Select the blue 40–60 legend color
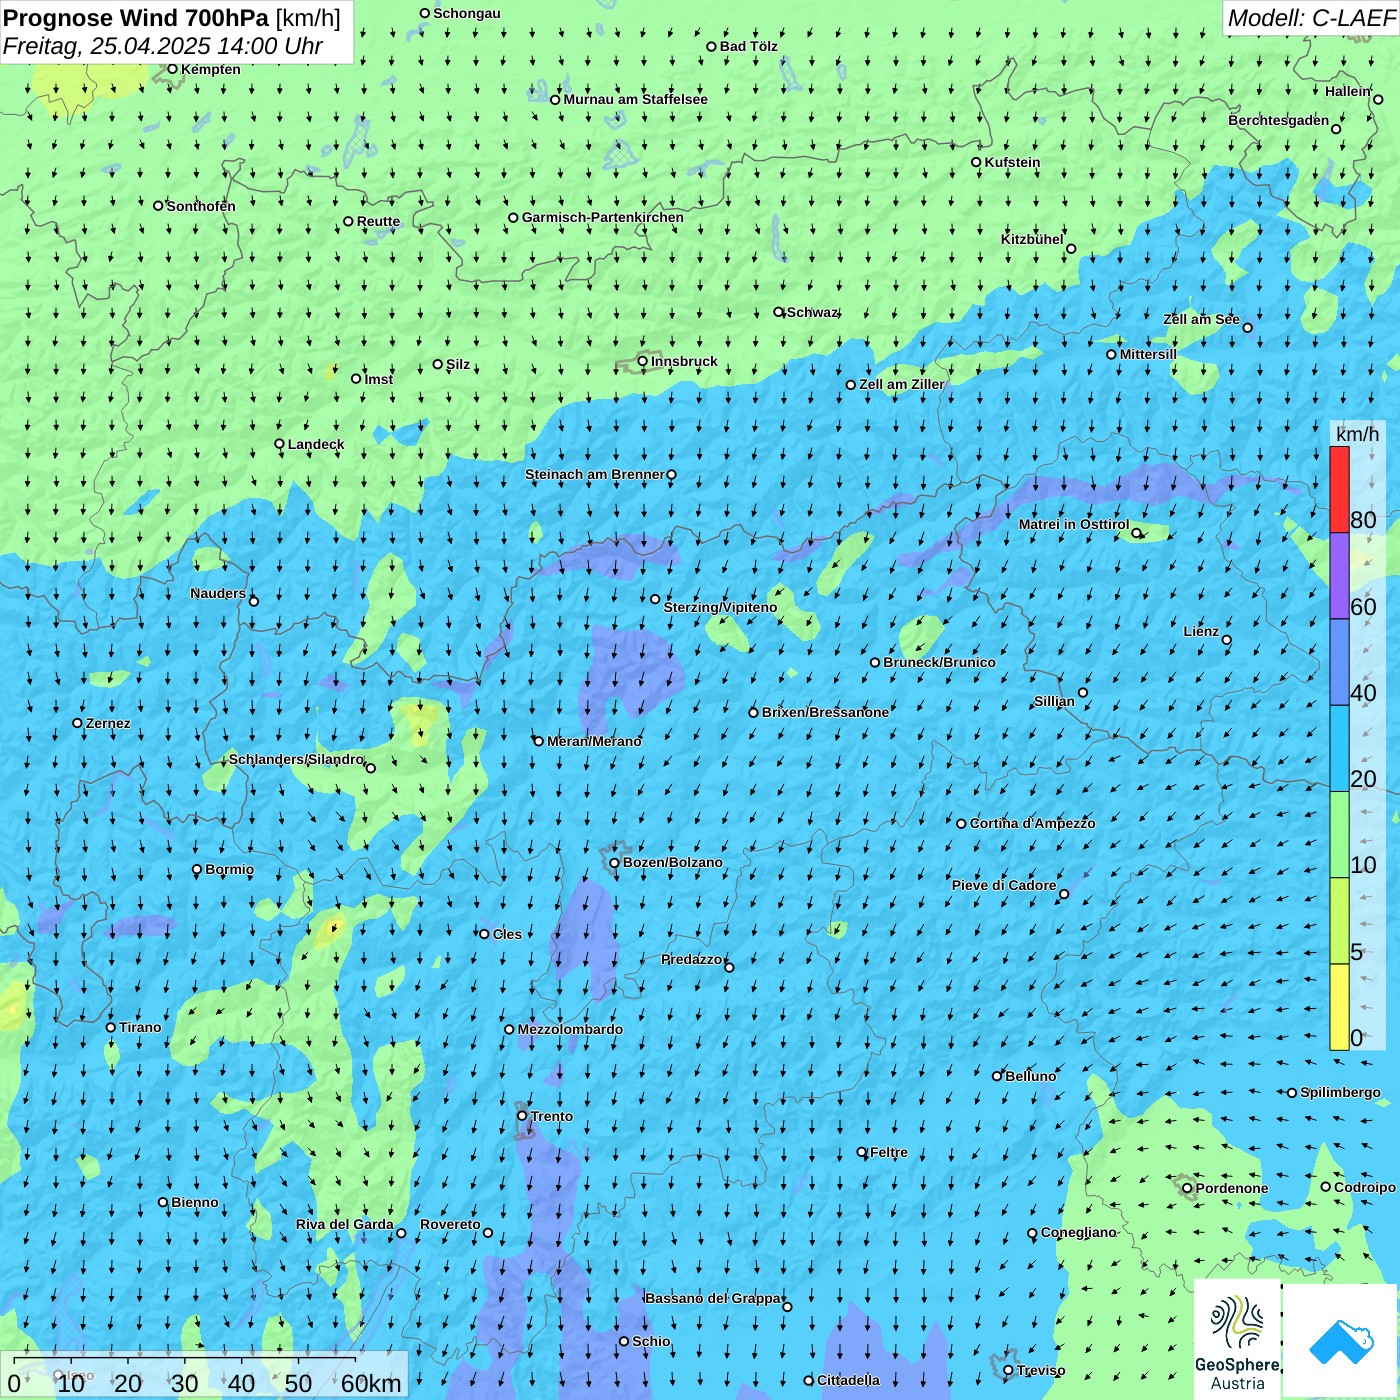Screen dimensions: 1400x1400 tap(1339, 663)
